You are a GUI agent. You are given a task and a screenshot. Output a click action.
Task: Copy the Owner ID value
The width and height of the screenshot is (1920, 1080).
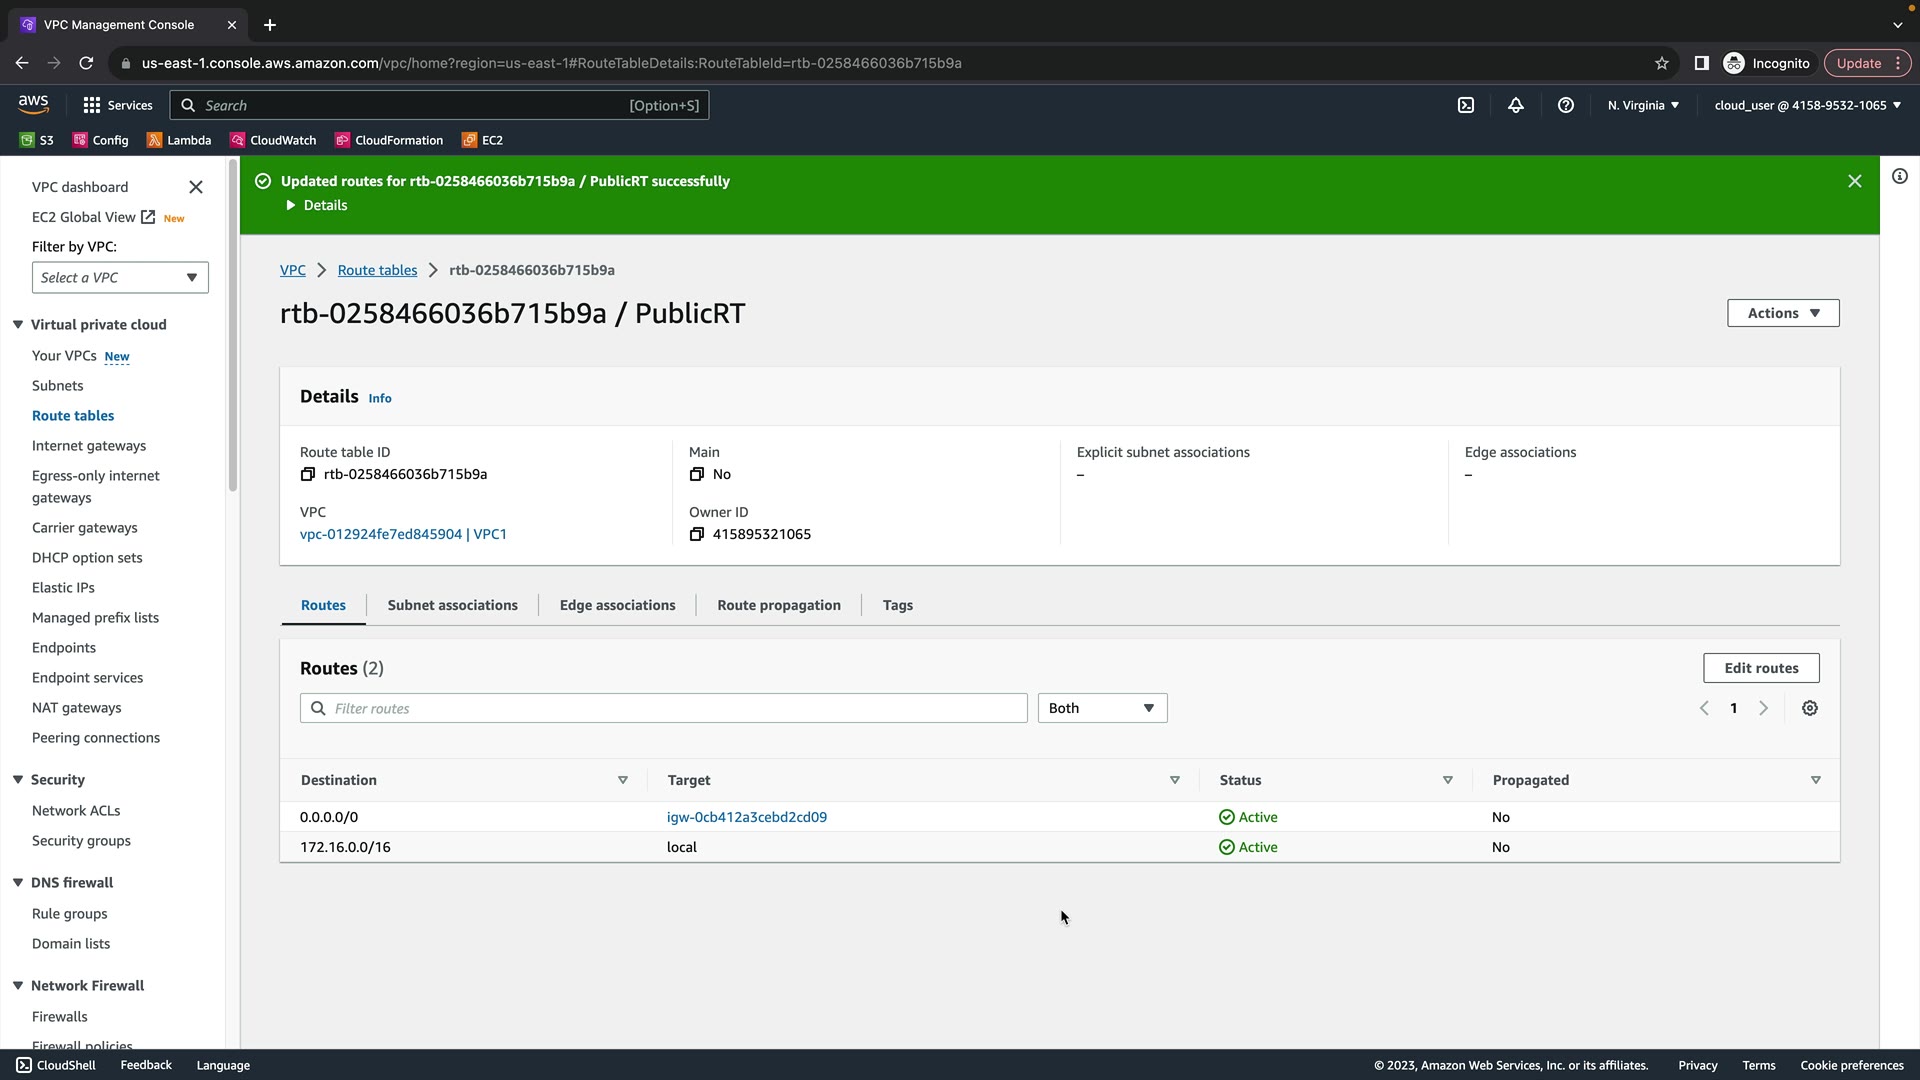697,534
